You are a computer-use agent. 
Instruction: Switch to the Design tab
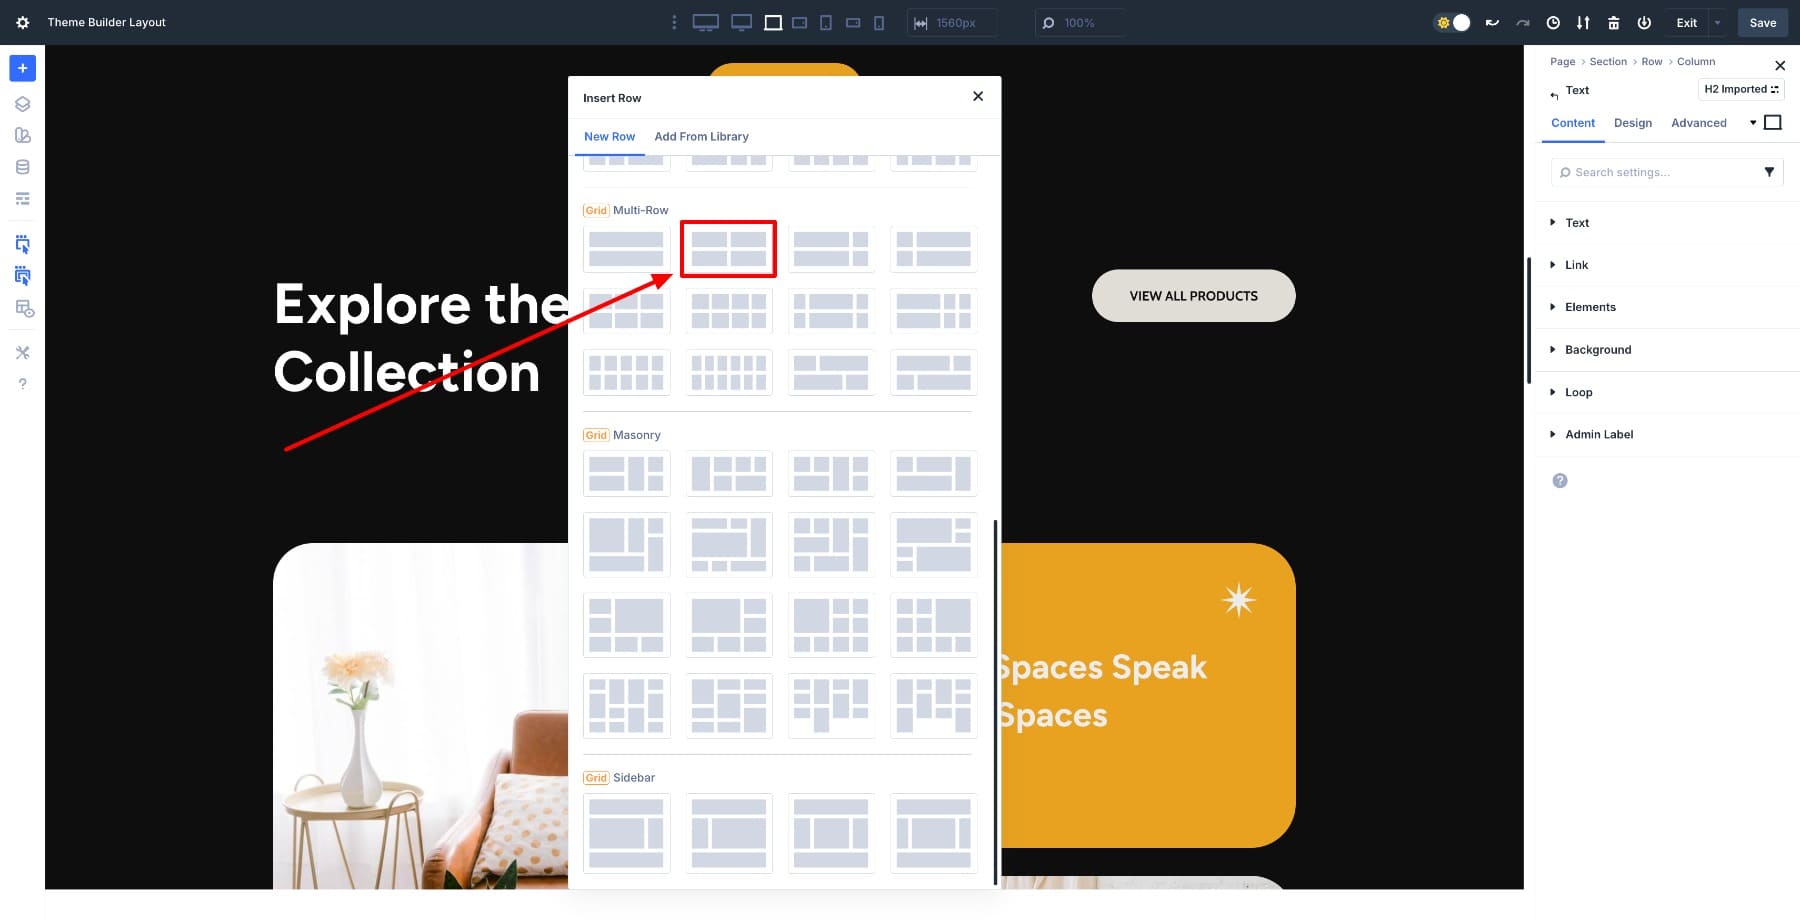pyautogui.click(x=1632, y=123)
